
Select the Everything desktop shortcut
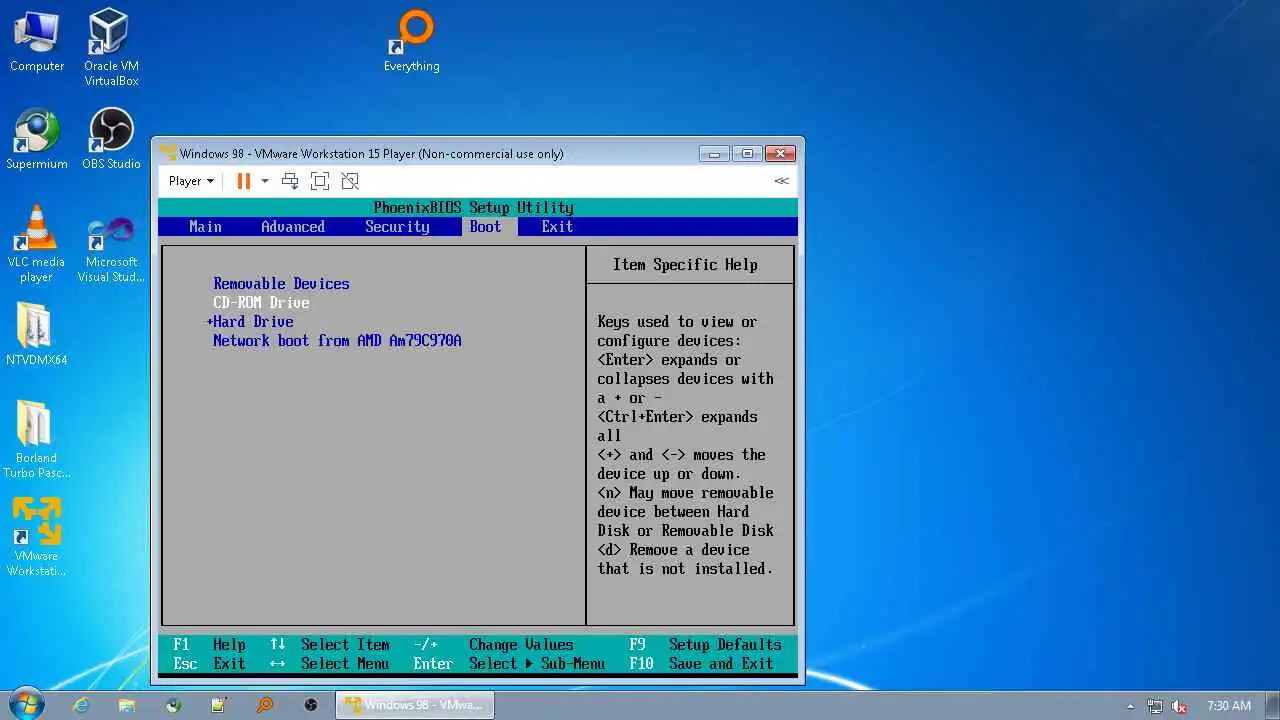click(411, 41)
